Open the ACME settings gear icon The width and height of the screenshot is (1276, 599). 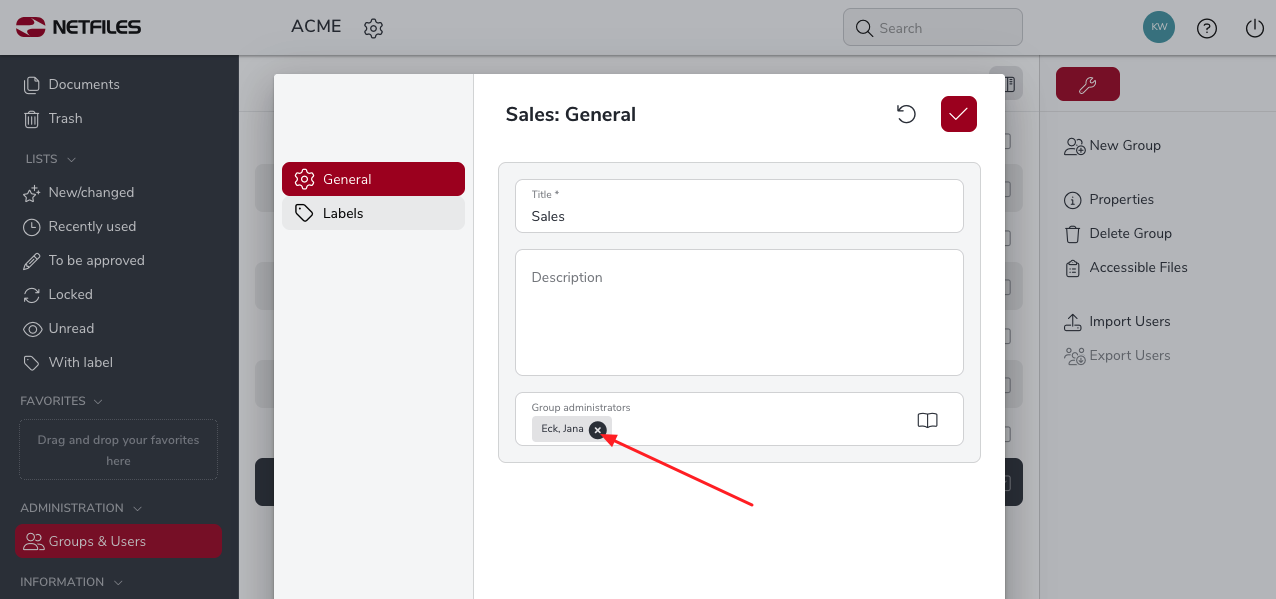[373, 28]
